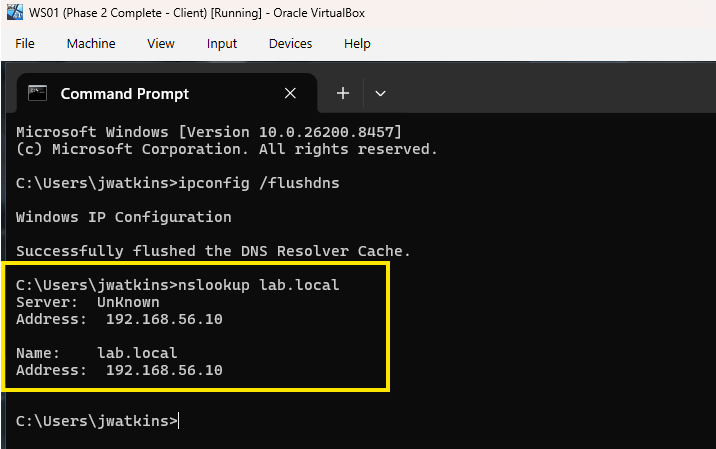The image size is (716, 449).
Task: Close the Command Prompt tab
Action: (x=290, y=93)
